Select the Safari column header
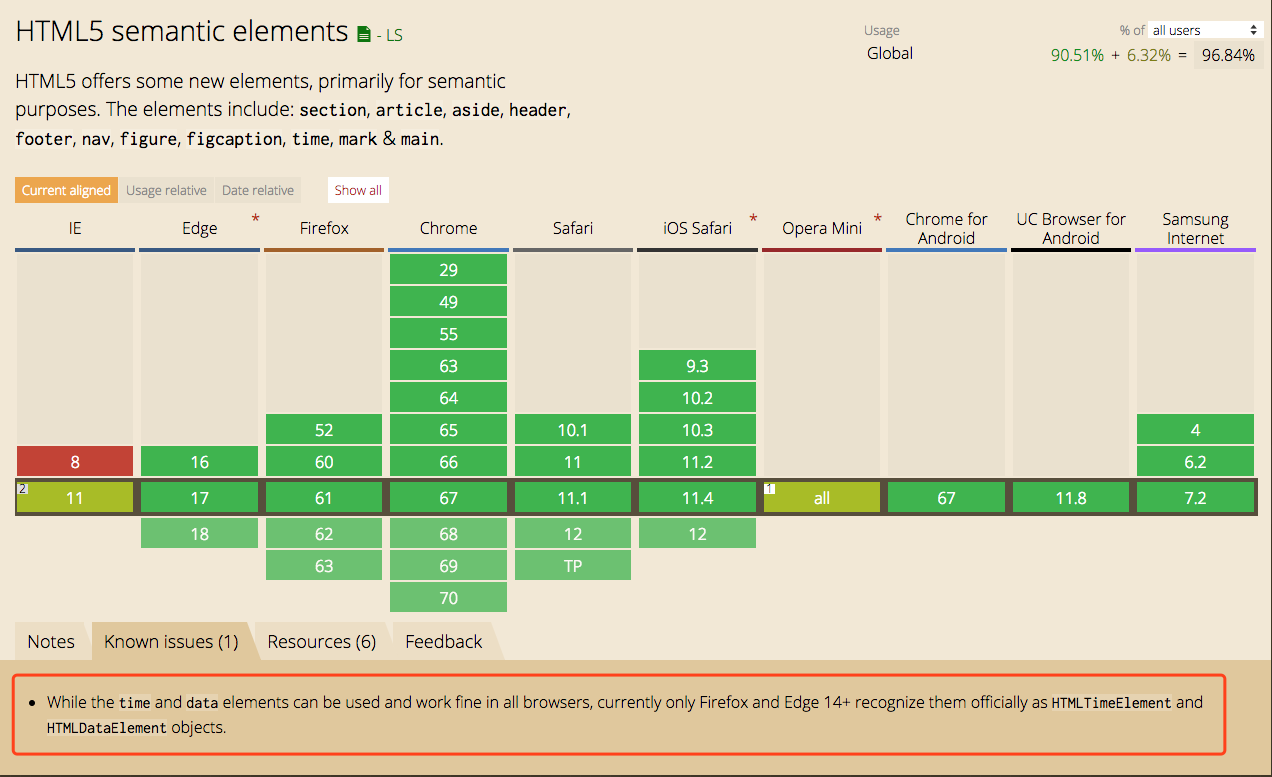The width and height of the screenshot is (1272, 777). click(x=573, y=228)
